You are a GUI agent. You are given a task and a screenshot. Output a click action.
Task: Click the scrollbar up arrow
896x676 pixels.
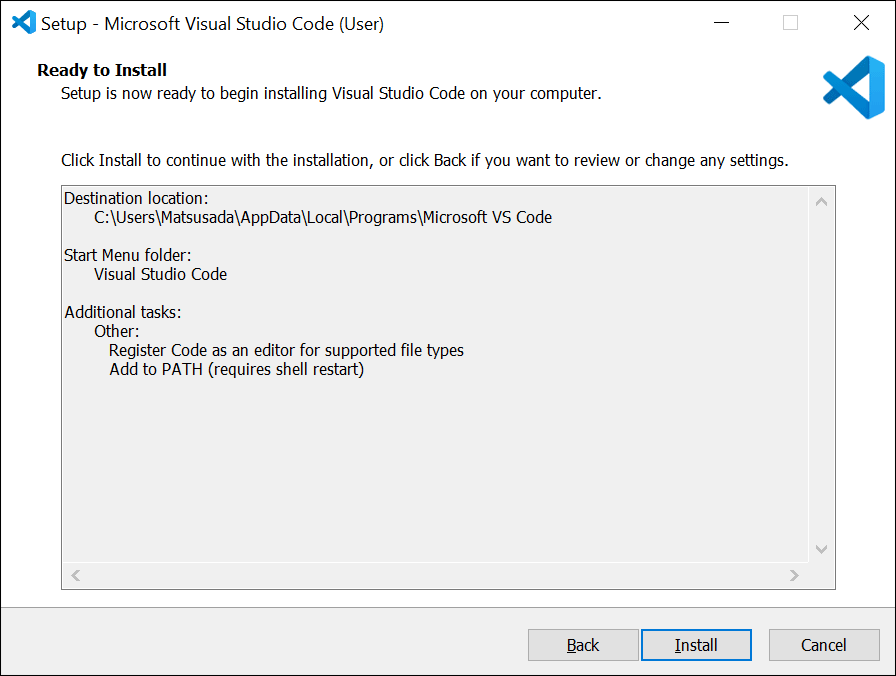click(821, 200)
